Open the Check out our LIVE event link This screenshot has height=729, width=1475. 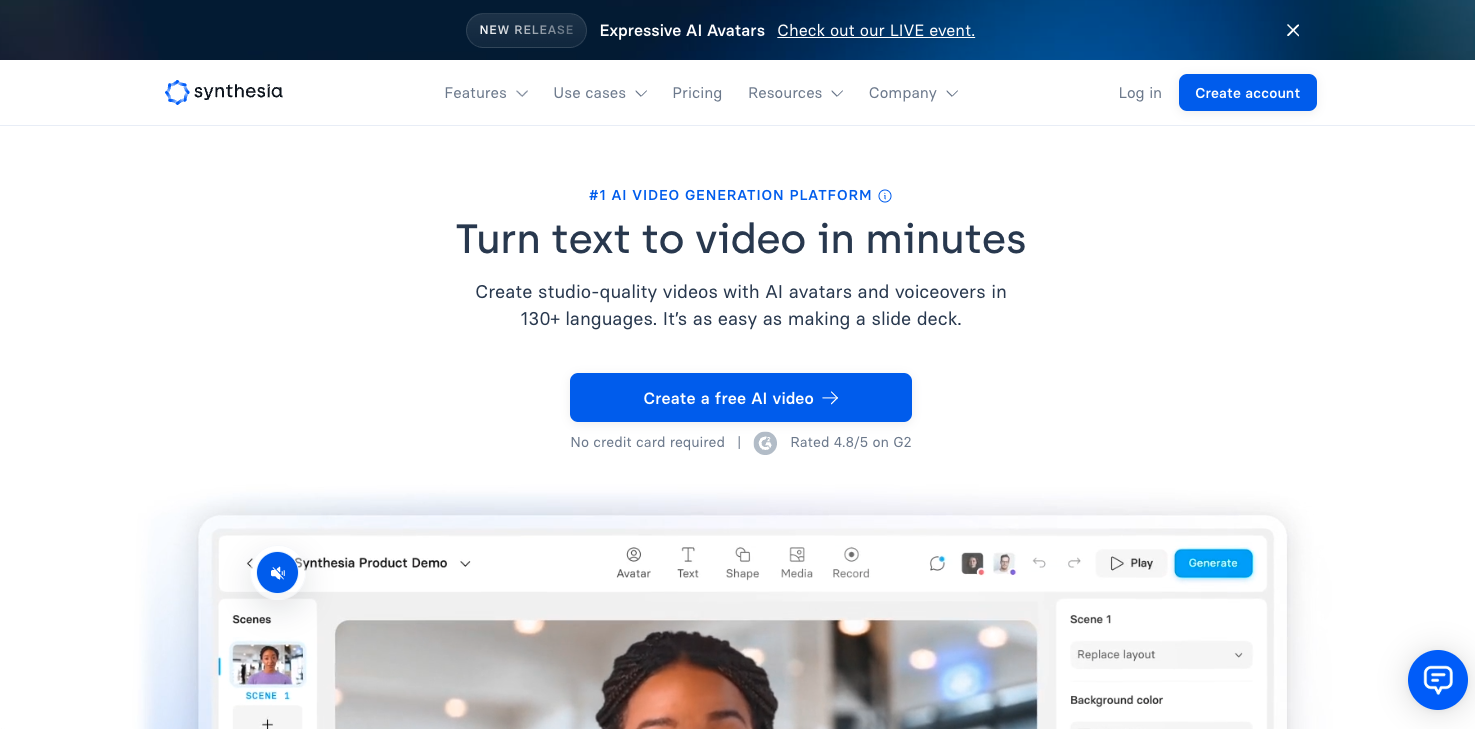pos(876,30)
